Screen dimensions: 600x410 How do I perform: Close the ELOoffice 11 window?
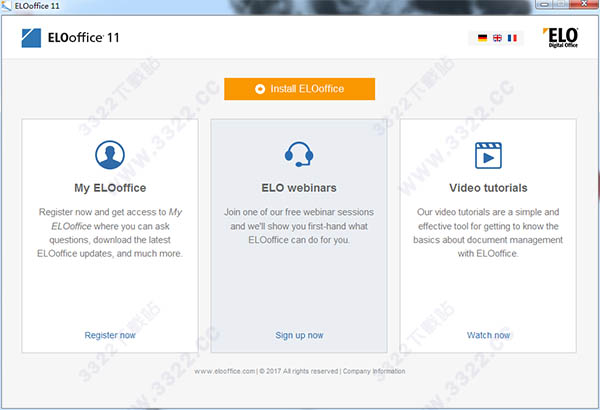click(x=584, y=4)
